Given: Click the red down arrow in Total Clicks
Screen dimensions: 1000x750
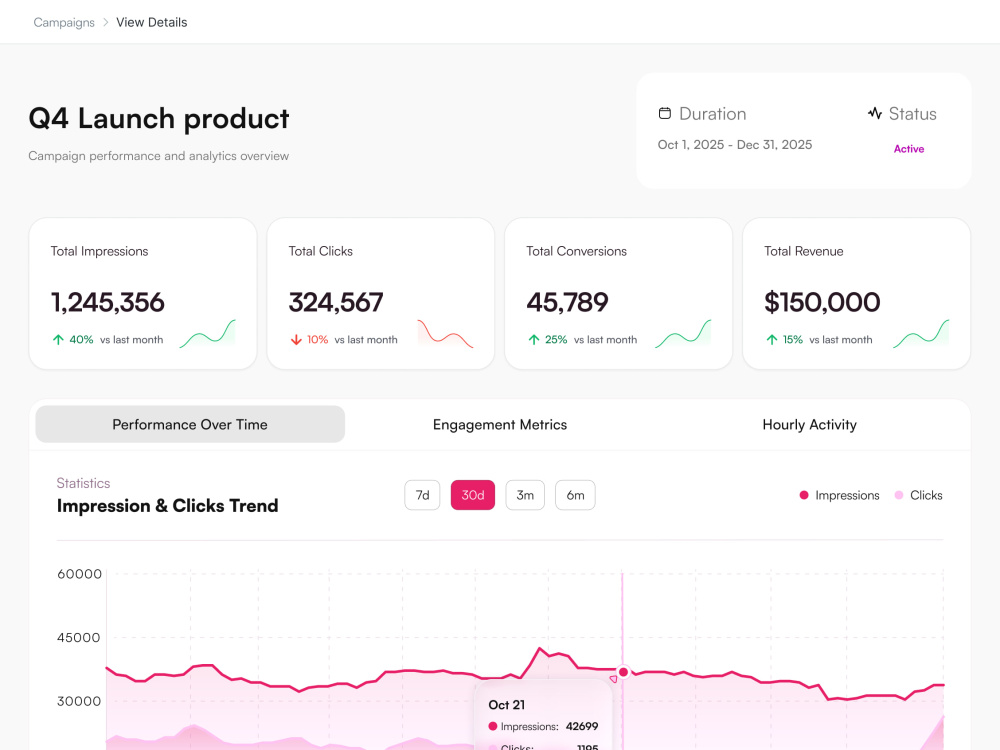Looking at the screenshot, I should (x=296, y=339).
